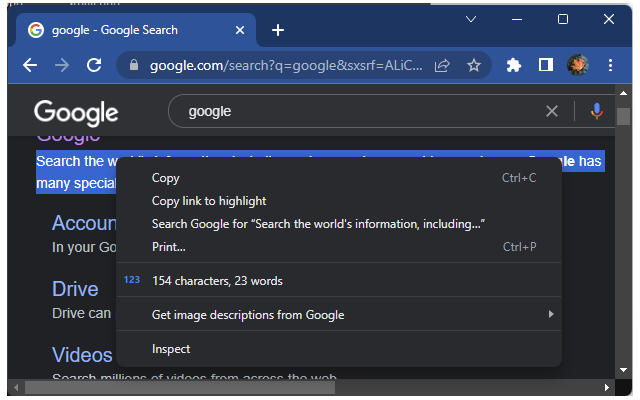640x400 pixels.
Task: Maximize the Chrome window
Action: [563, 19]
